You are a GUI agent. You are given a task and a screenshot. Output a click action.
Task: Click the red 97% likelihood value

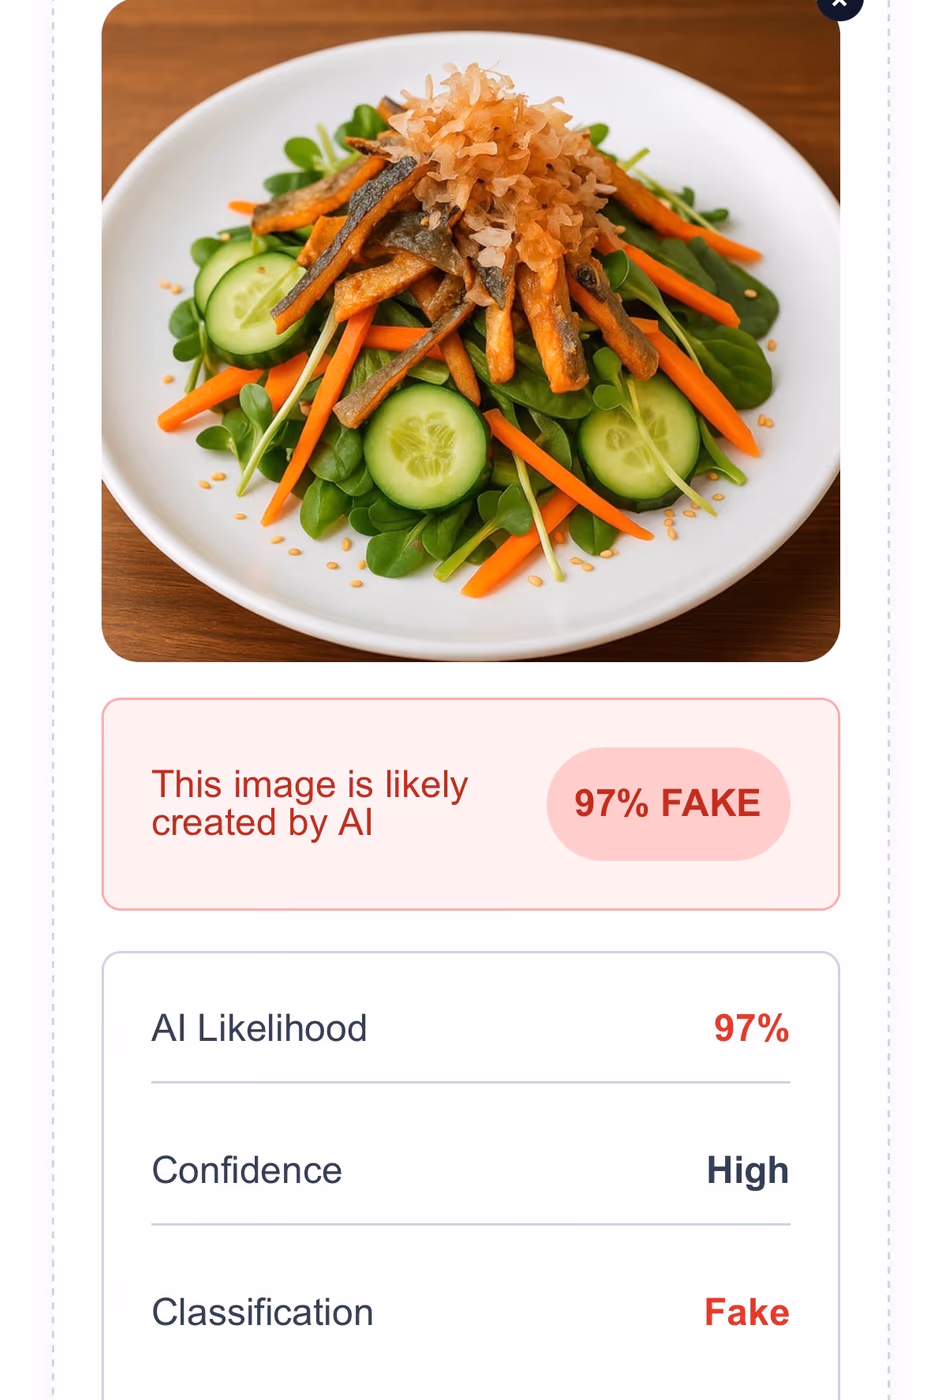(x=751, y=1028)
